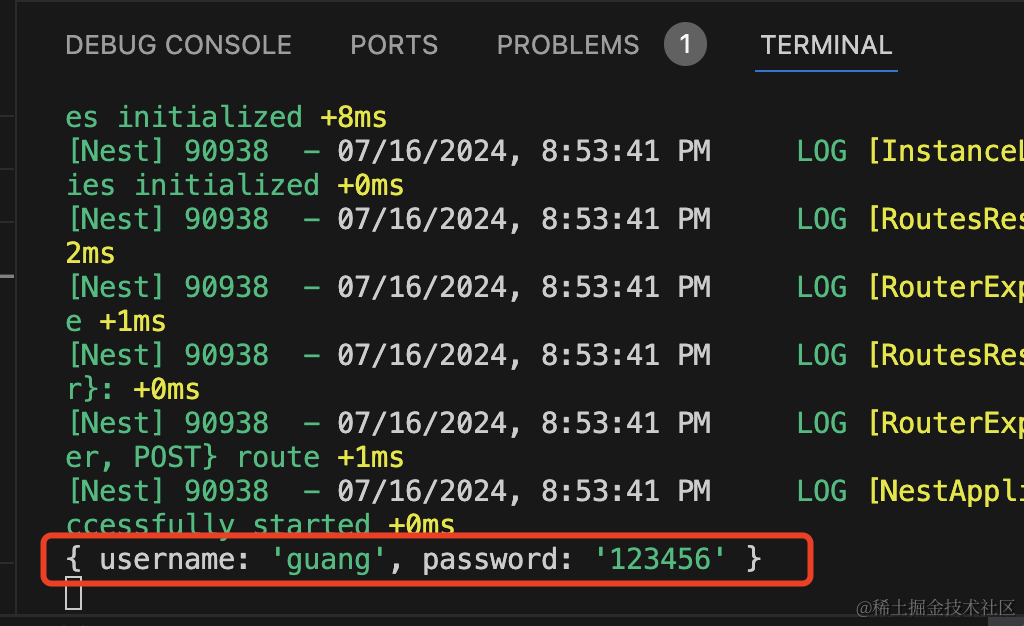This screenshot has height=626, width=1024.
Task: Open the PORTS tab
Action: [x=394, y=45]
